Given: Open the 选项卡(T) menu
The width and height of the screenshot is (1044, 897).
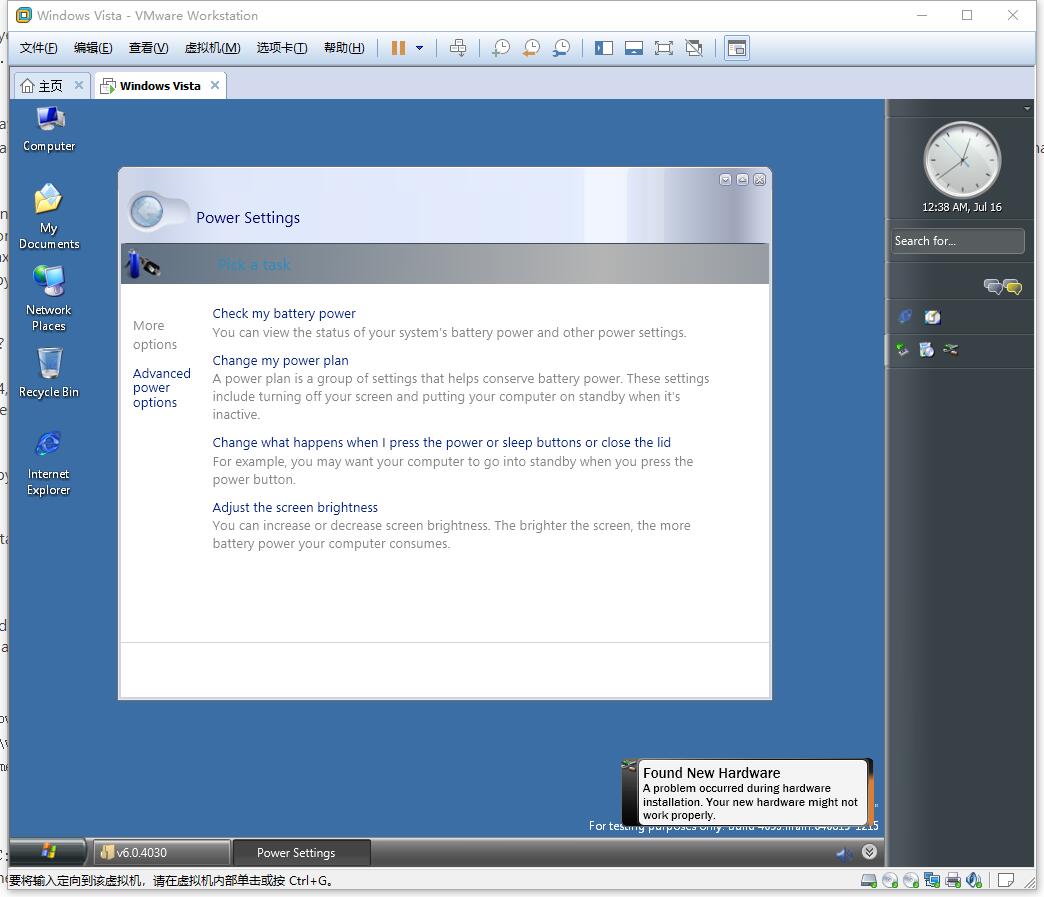Looking at the screenshot, I should (x=282, y=48).
